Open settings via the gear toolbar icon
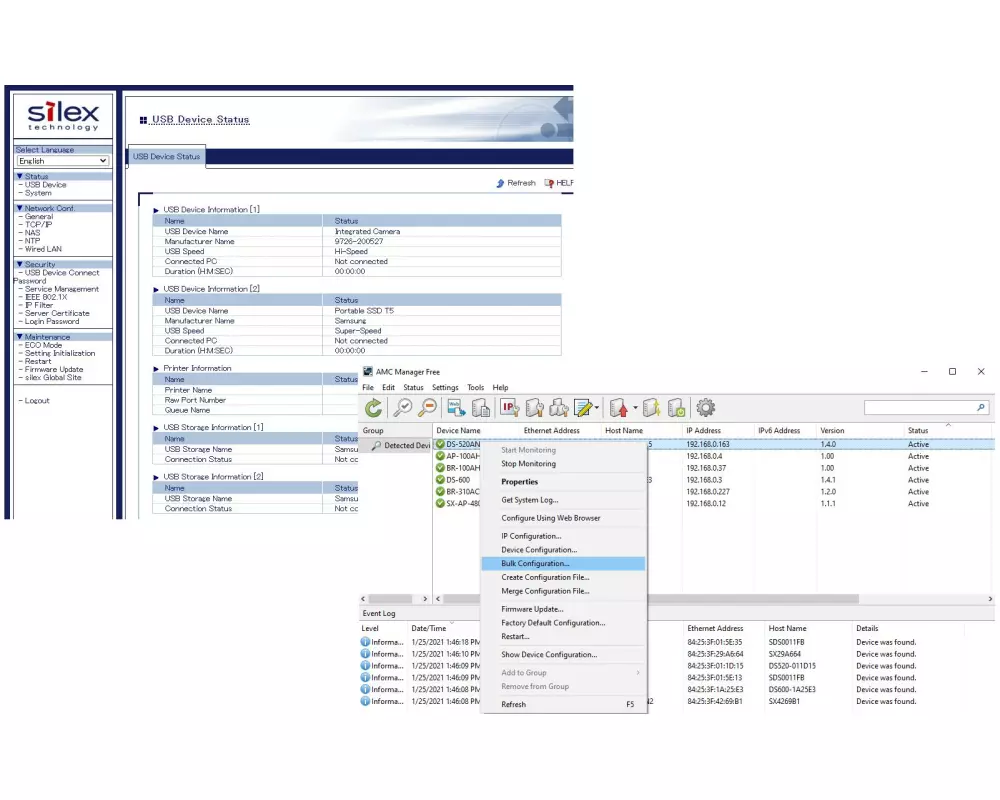The image size is (1000, 800). click(x=706, y=408)
